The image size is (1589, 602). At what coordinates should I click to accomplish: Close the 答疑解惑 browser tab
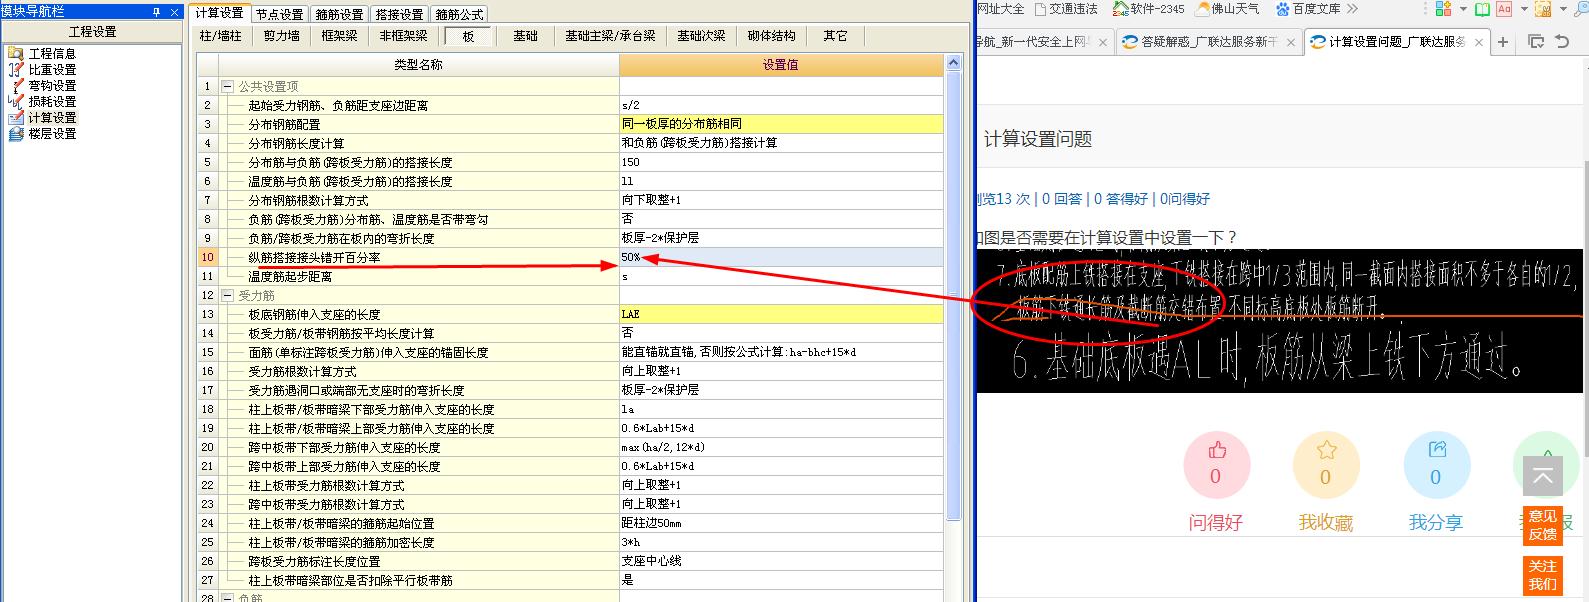tap(1289, 42)
